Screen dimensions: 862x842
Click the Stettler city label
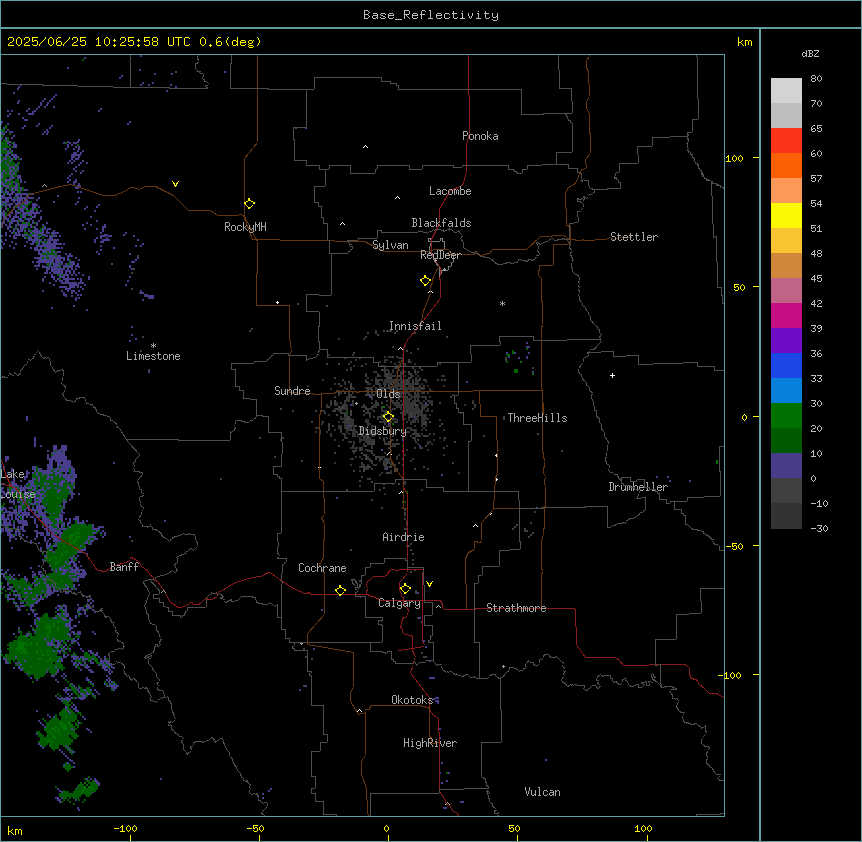tap(633, 237)
